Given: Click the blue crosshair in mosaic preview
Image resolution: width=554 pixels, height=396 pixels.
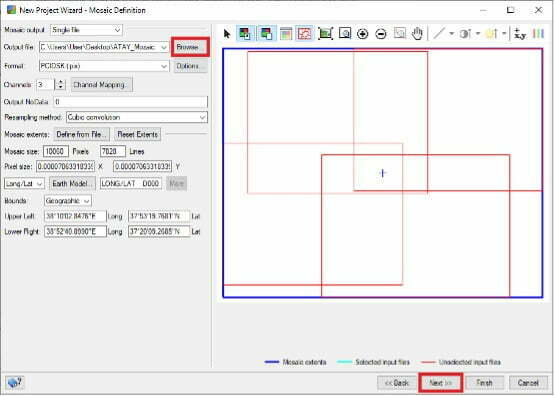Looking at the screenshot, I should [x=383, y=173].
